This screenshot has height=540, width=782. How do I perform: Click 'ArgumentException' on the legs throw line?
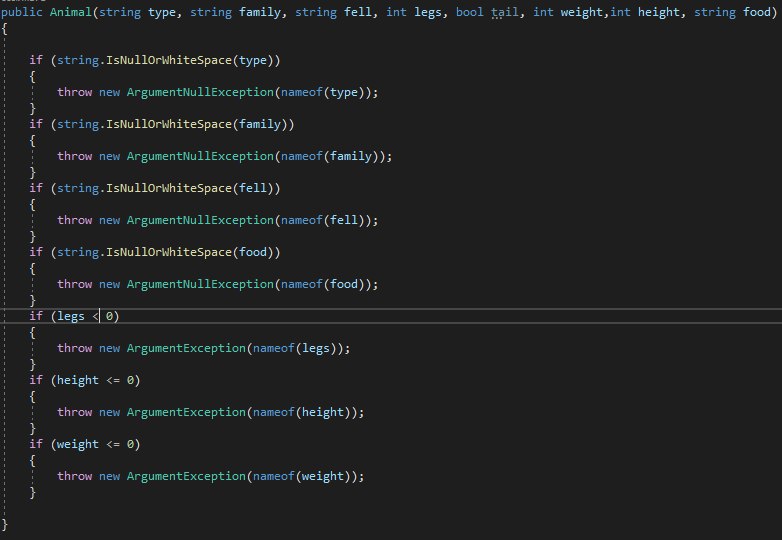(x=186, y=348)
